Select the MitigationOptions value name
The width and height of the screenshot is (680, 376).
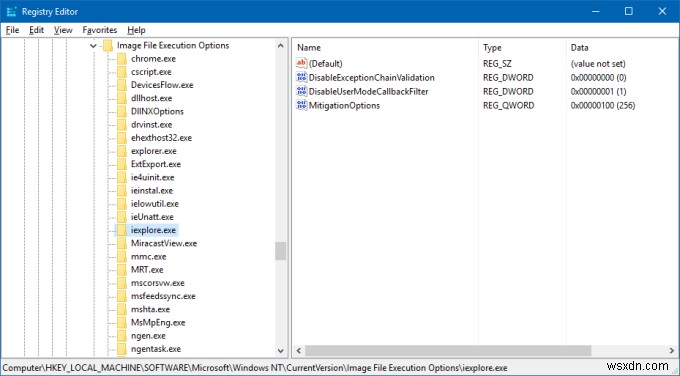(344, 105)
